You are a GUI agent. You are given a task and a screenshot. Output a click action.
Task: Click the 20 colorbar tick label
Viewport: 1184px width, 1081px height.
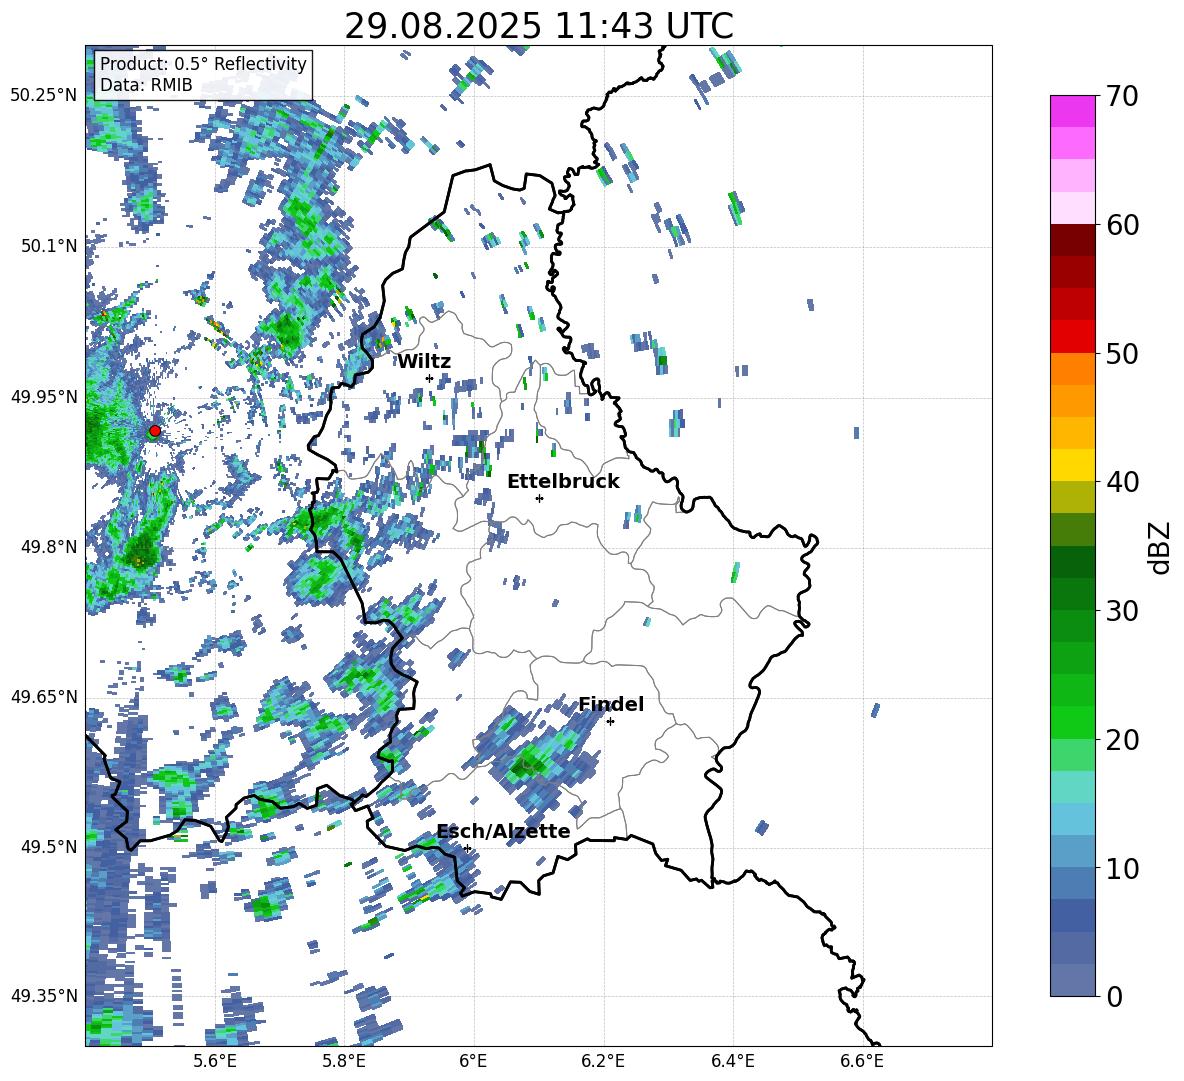(x=1122, y=740)
